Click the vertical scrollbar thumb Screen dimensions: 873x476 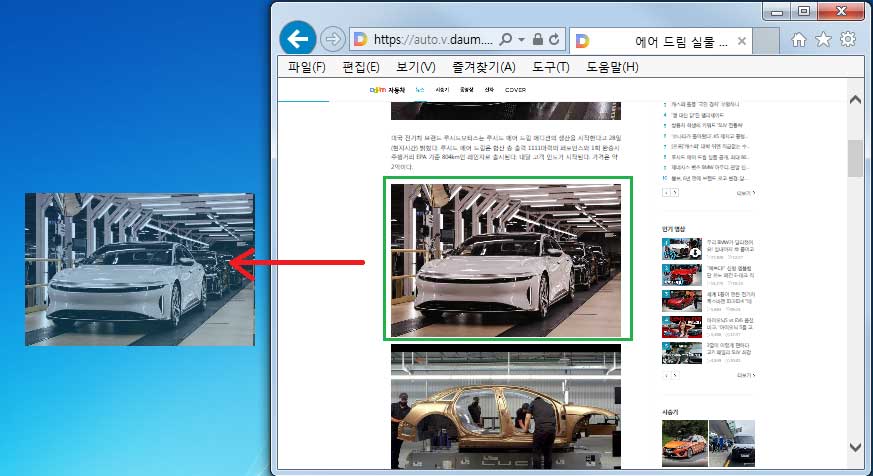point(855,159)
